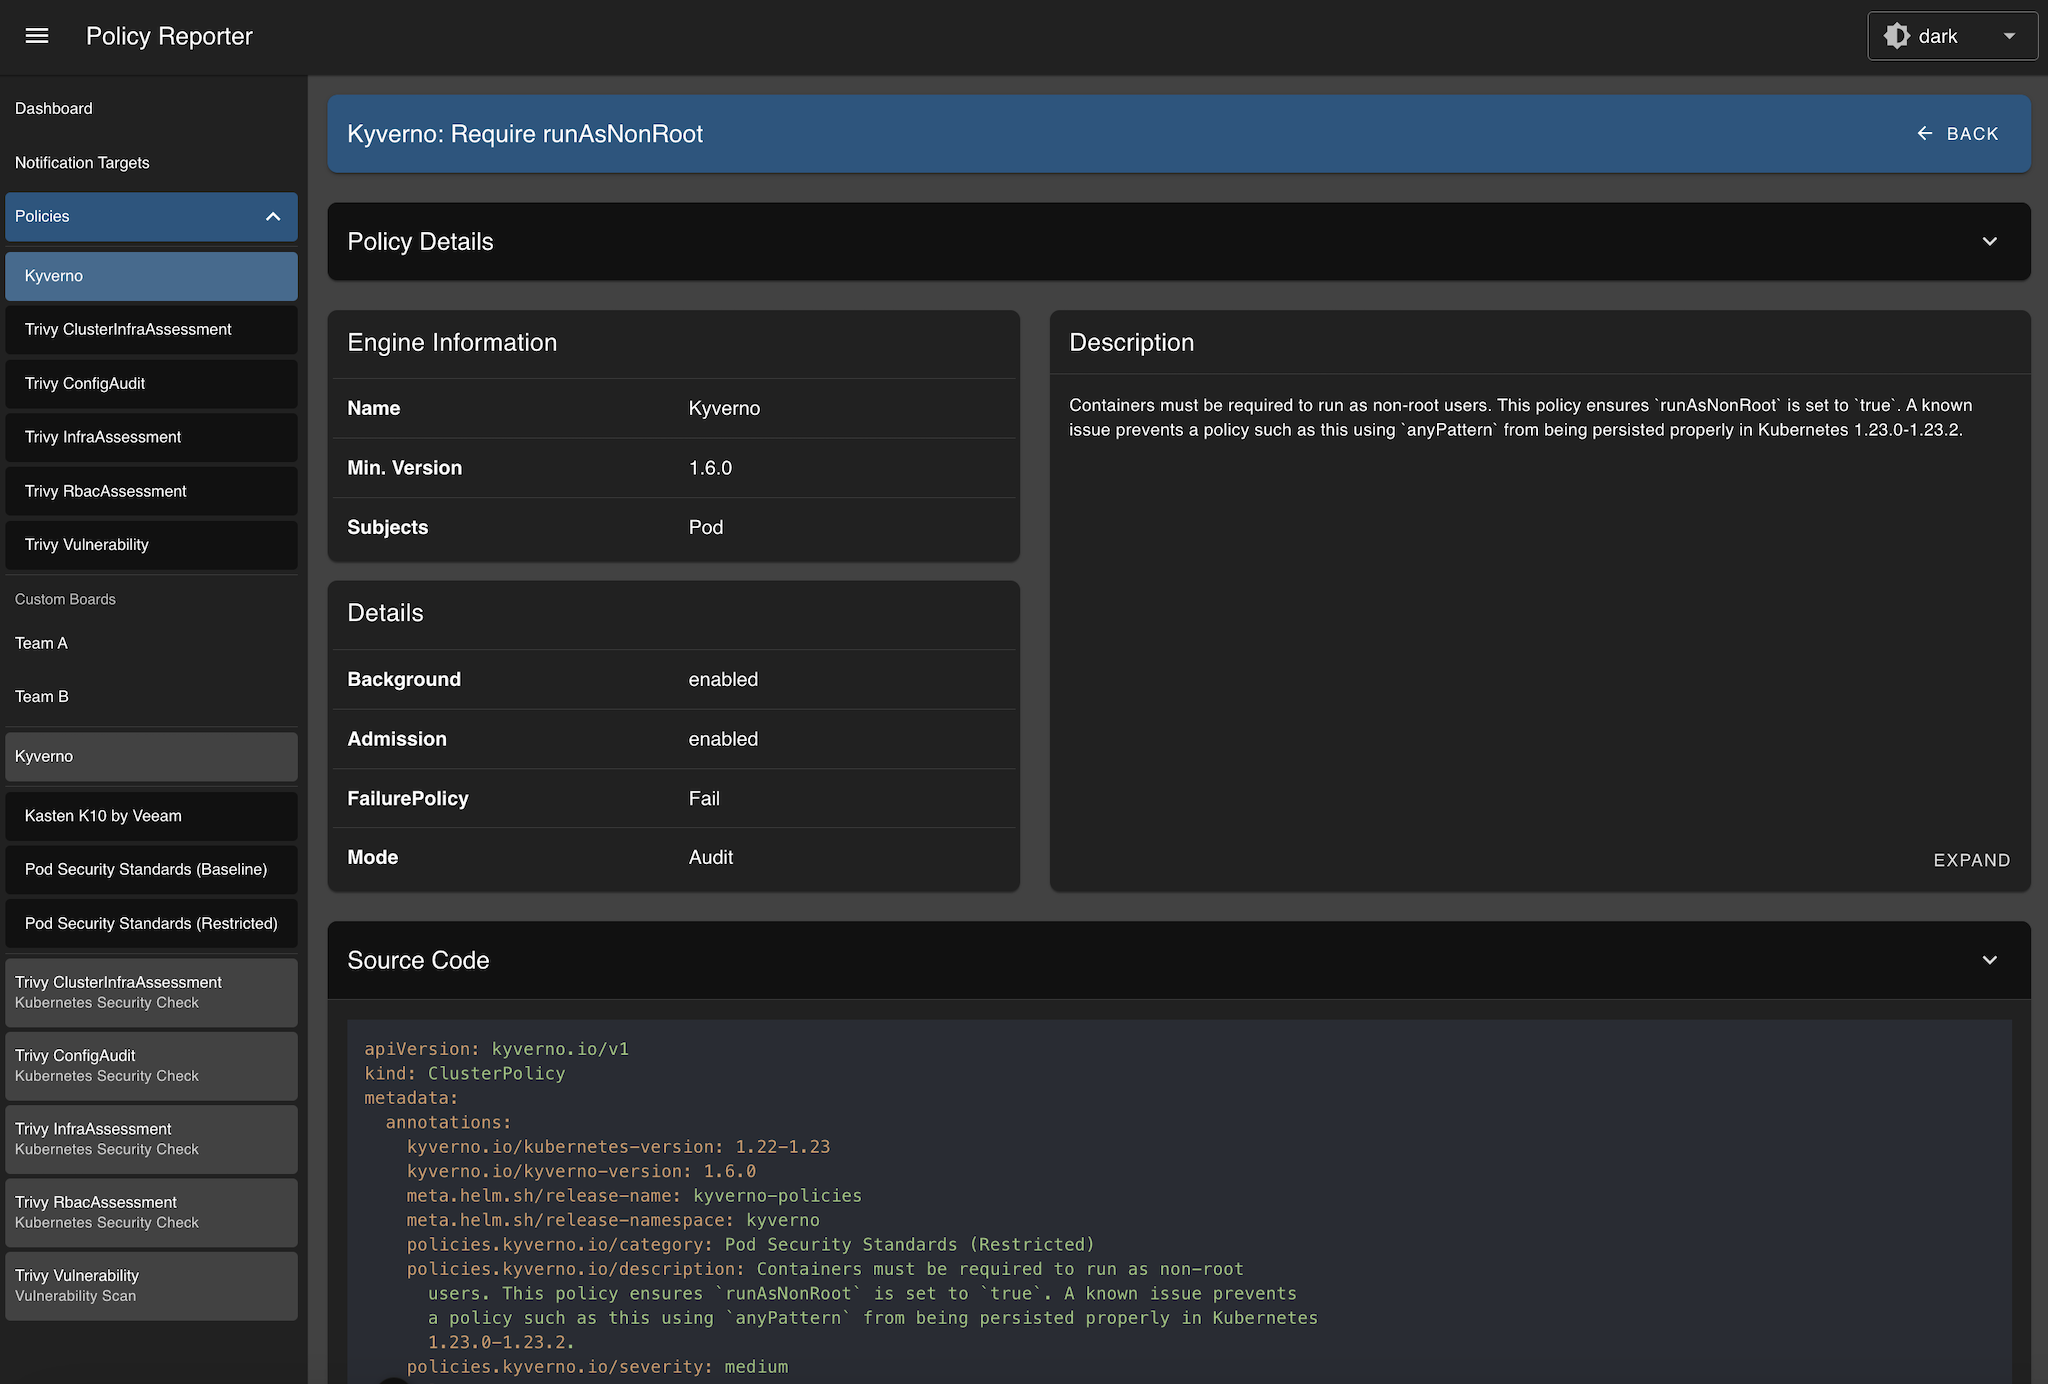Viewport: 2048px width, 1384px height.
Task: Open Kasten K10 by Veeam category
Action: pyautogui.click(x=151, y=816)
